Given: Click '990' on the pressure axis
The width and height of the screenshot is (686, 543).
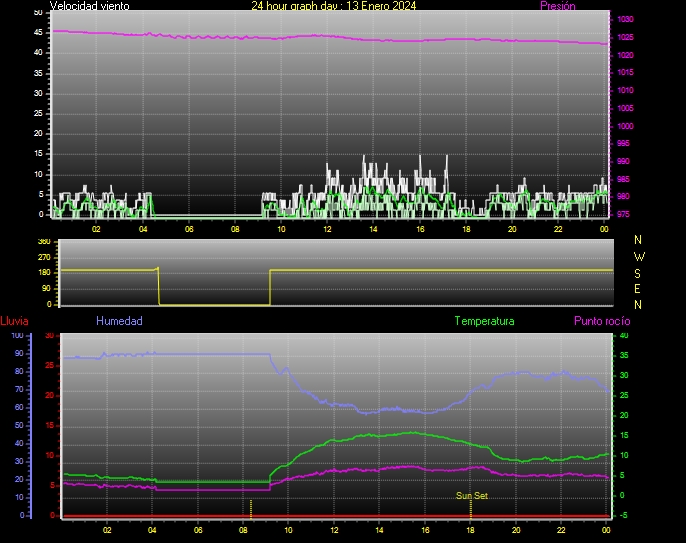Looking at the screenshot, I should coord(623,161).
